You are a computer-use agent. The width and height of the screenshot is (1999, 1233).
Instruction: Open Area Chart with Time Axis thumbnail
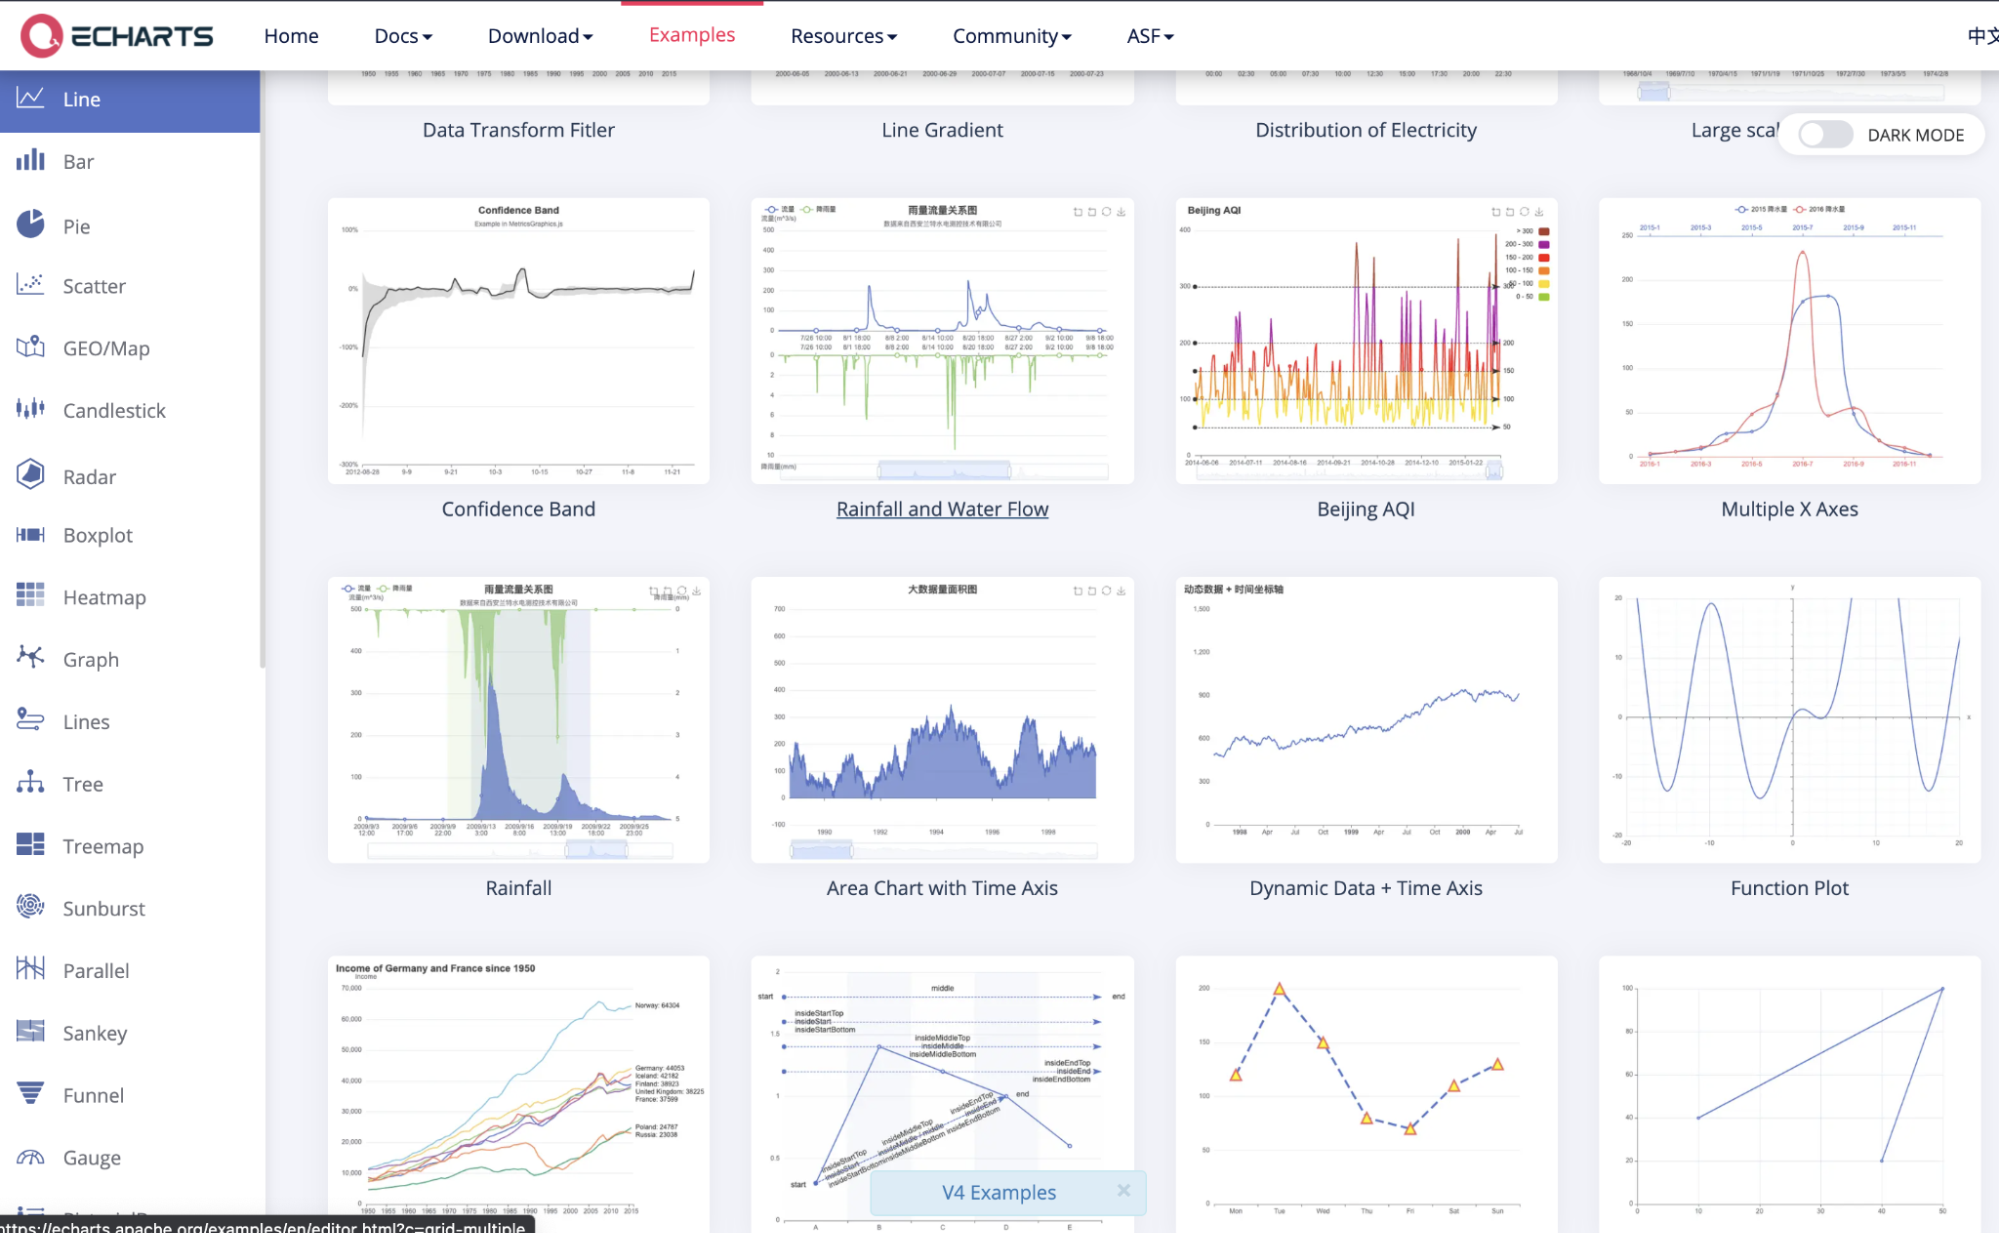point(942,719)
